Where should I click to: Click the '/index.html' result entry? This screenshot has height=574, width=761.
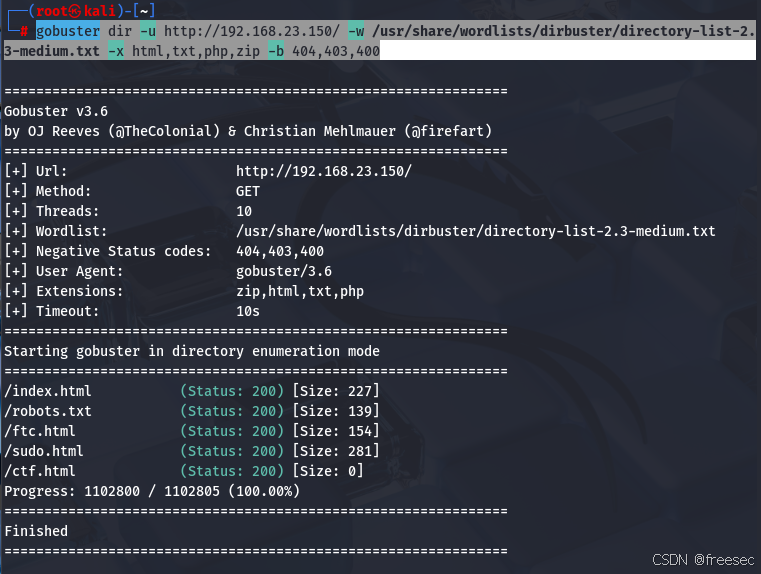[48, 391]
